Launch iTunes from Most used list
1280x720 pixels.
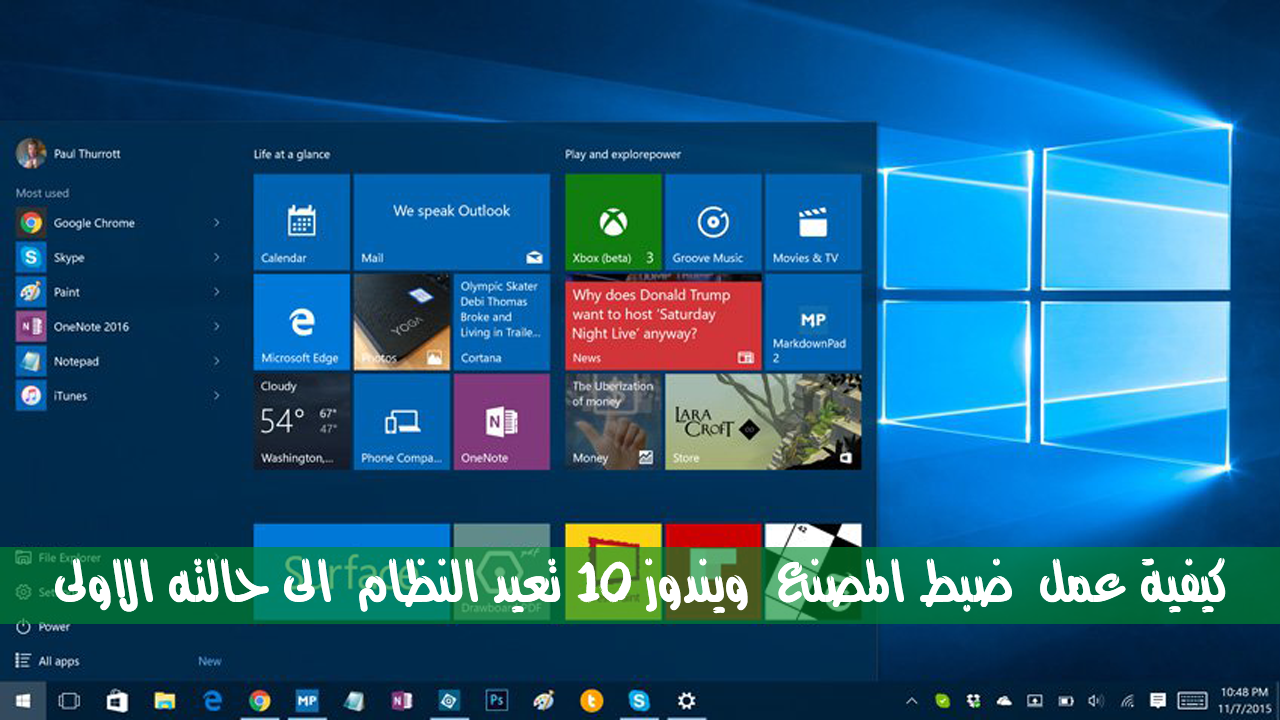click(118, 396)
